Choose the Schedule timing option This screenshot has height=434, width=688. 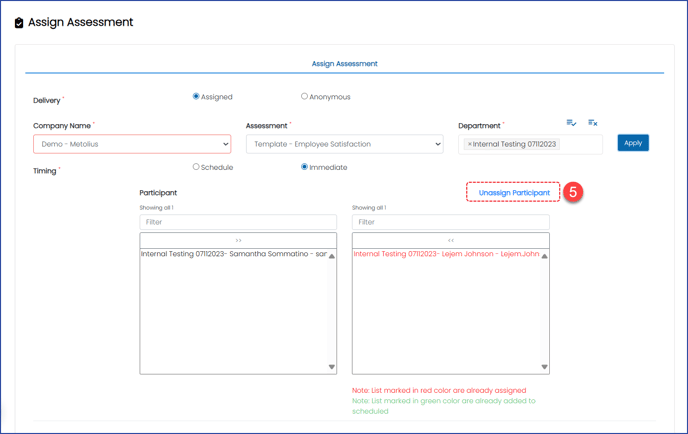[196, 167]
